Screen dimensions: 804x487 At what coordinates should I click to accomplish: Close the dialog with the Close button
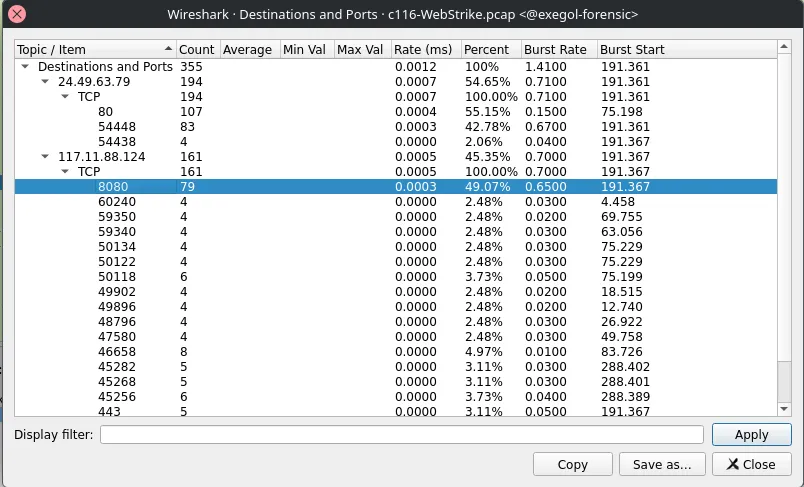751,464
